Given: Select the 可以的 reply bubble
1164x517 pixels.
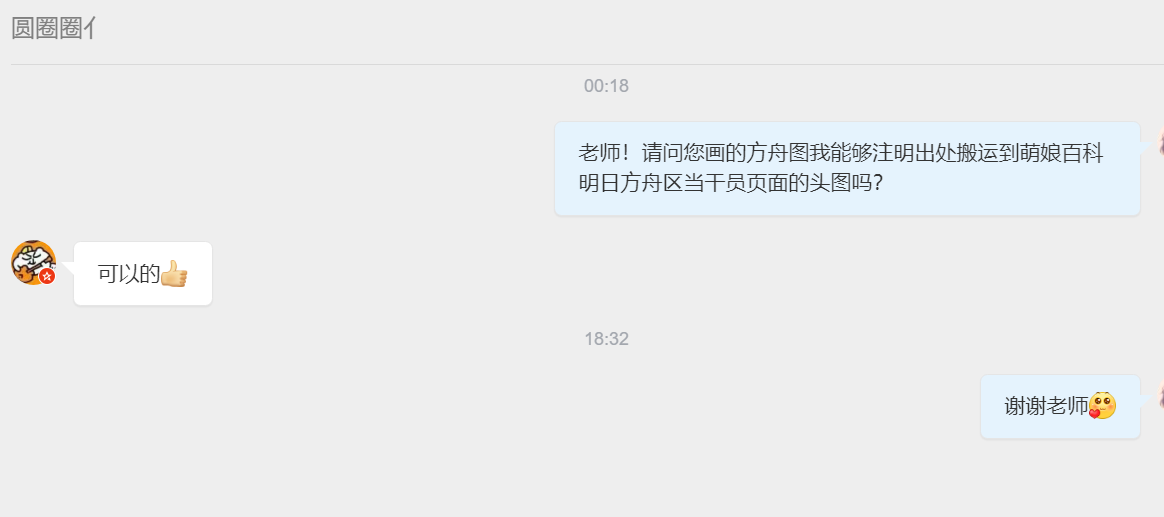Looking at the screenshot, I should [143, 273].
